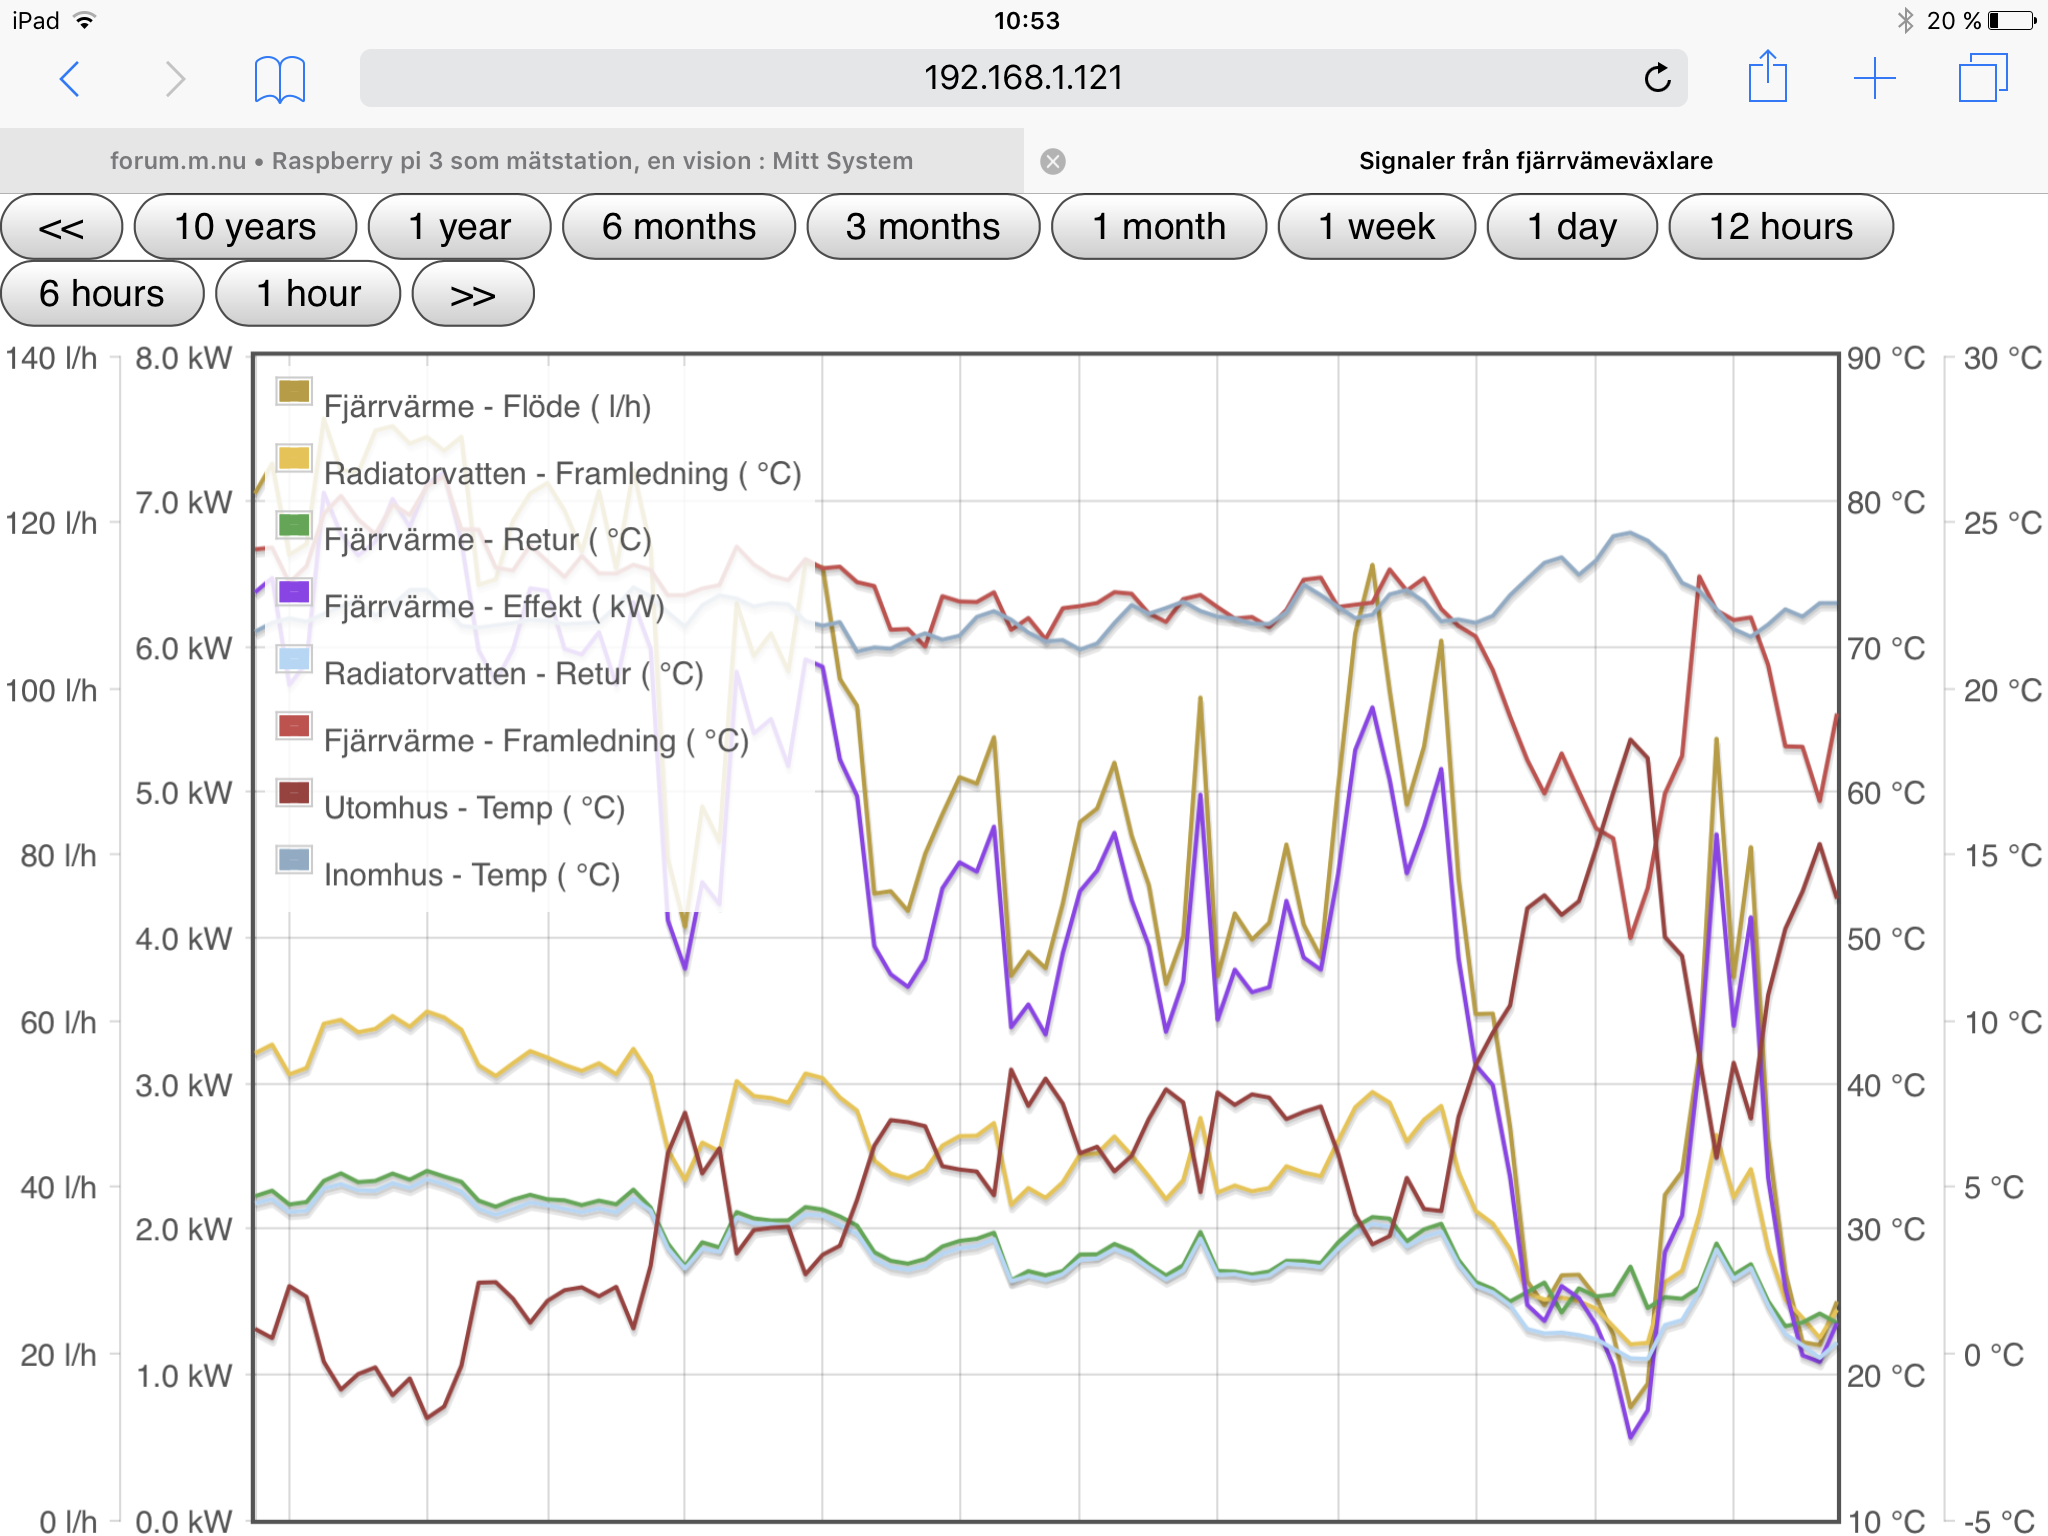
Task: Show all tabs overview icon
Action: (1982, 78)
